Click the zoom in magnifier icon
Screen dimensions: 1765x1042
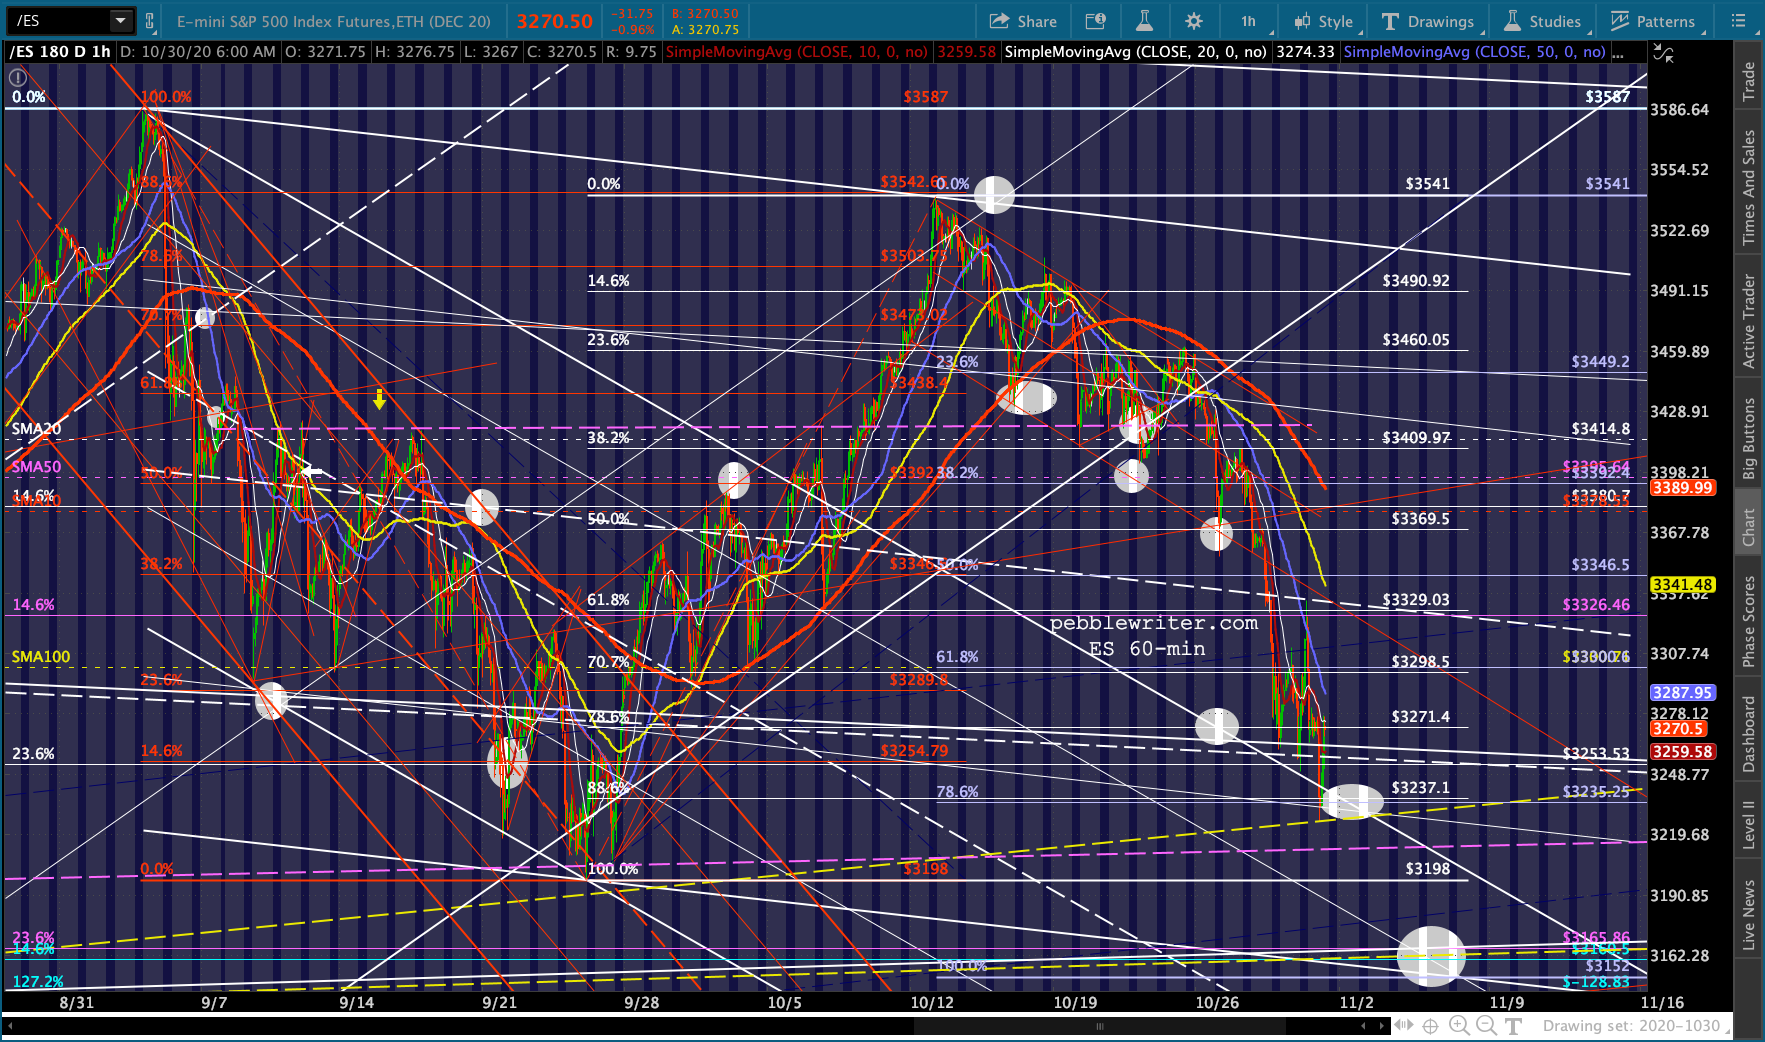1459,1026
